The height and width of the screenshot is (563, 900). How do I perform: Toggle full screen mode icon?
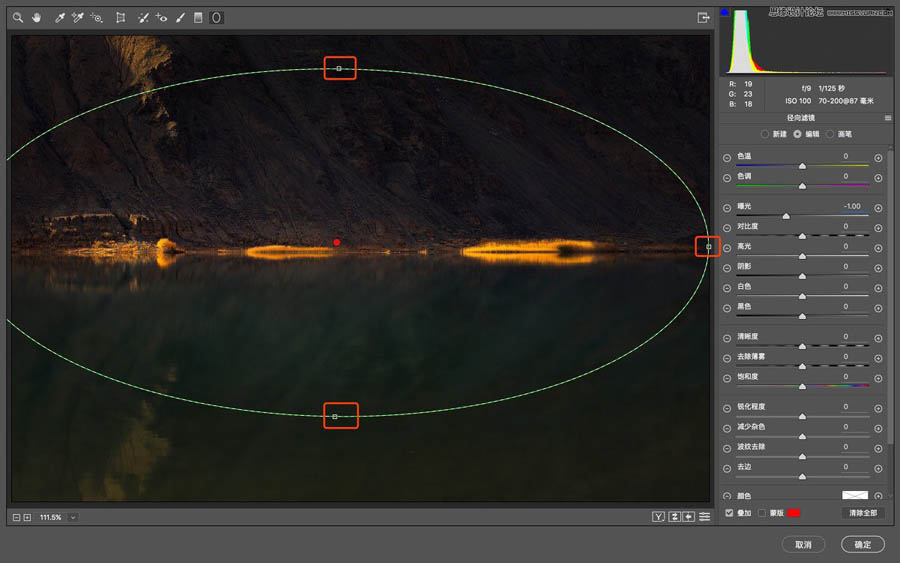(x=703, y=18)
